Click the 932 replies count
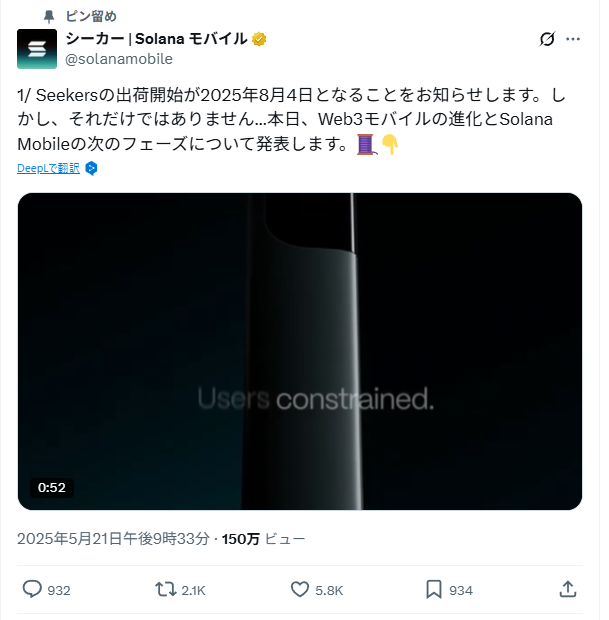 click(x=59, y=590)
